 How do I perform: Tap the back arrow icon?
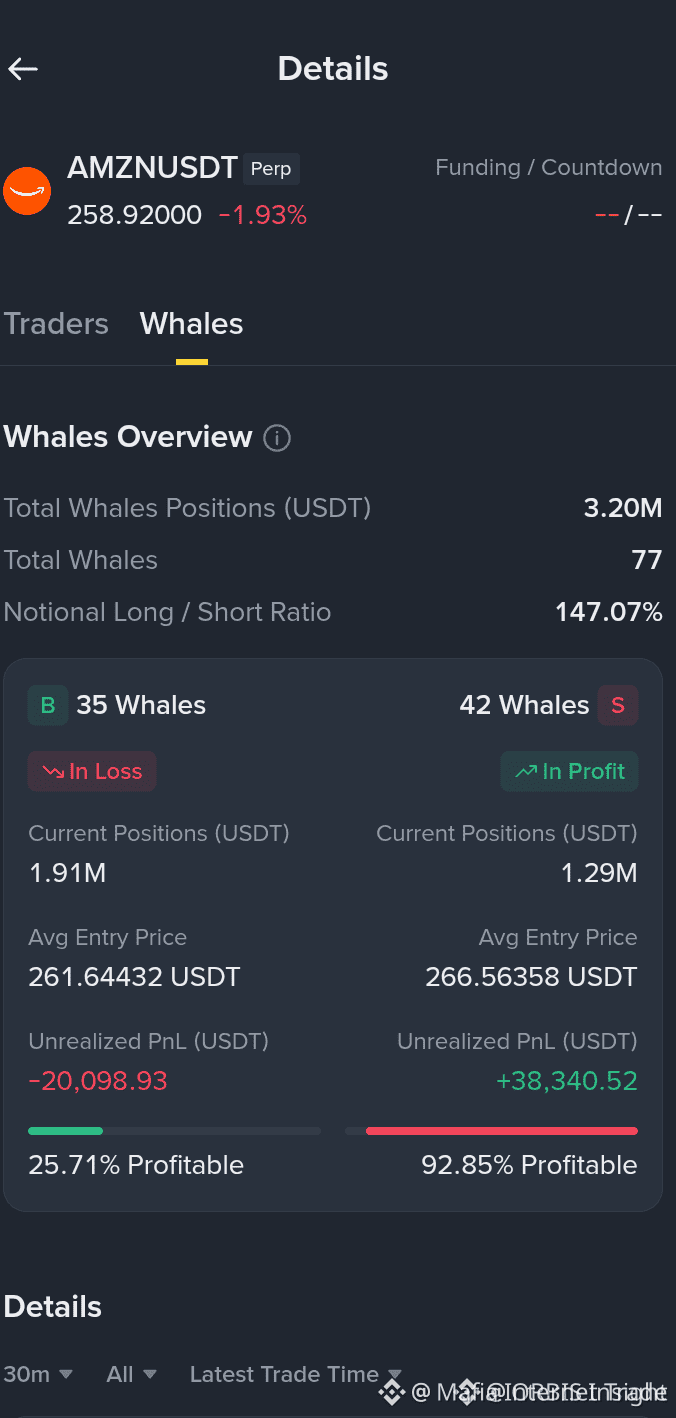tap(23, 68)
